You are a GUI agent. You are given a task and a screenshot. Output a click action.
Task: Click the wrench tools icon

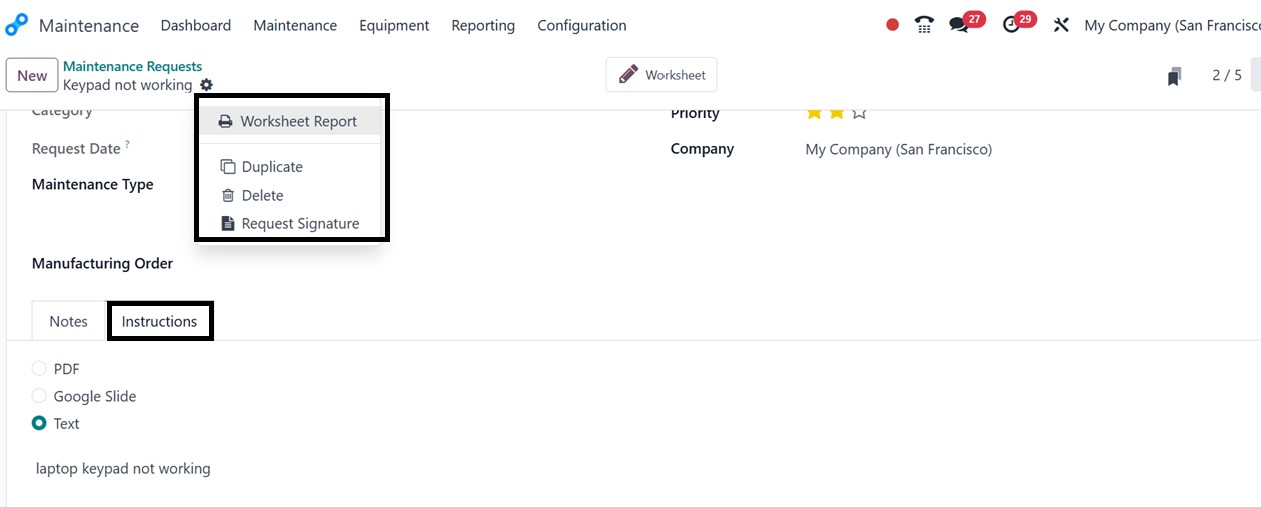(1061, 25)
